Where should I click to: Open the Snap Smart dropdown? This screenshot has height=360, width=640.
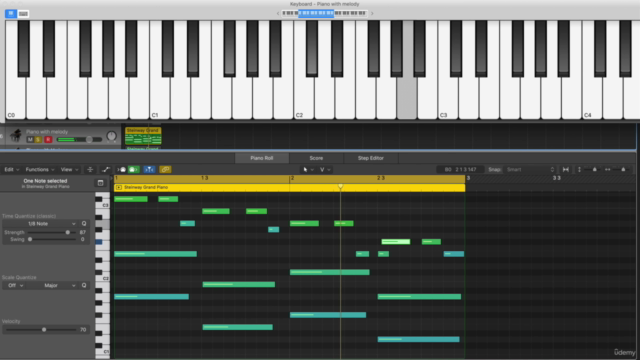530,169
